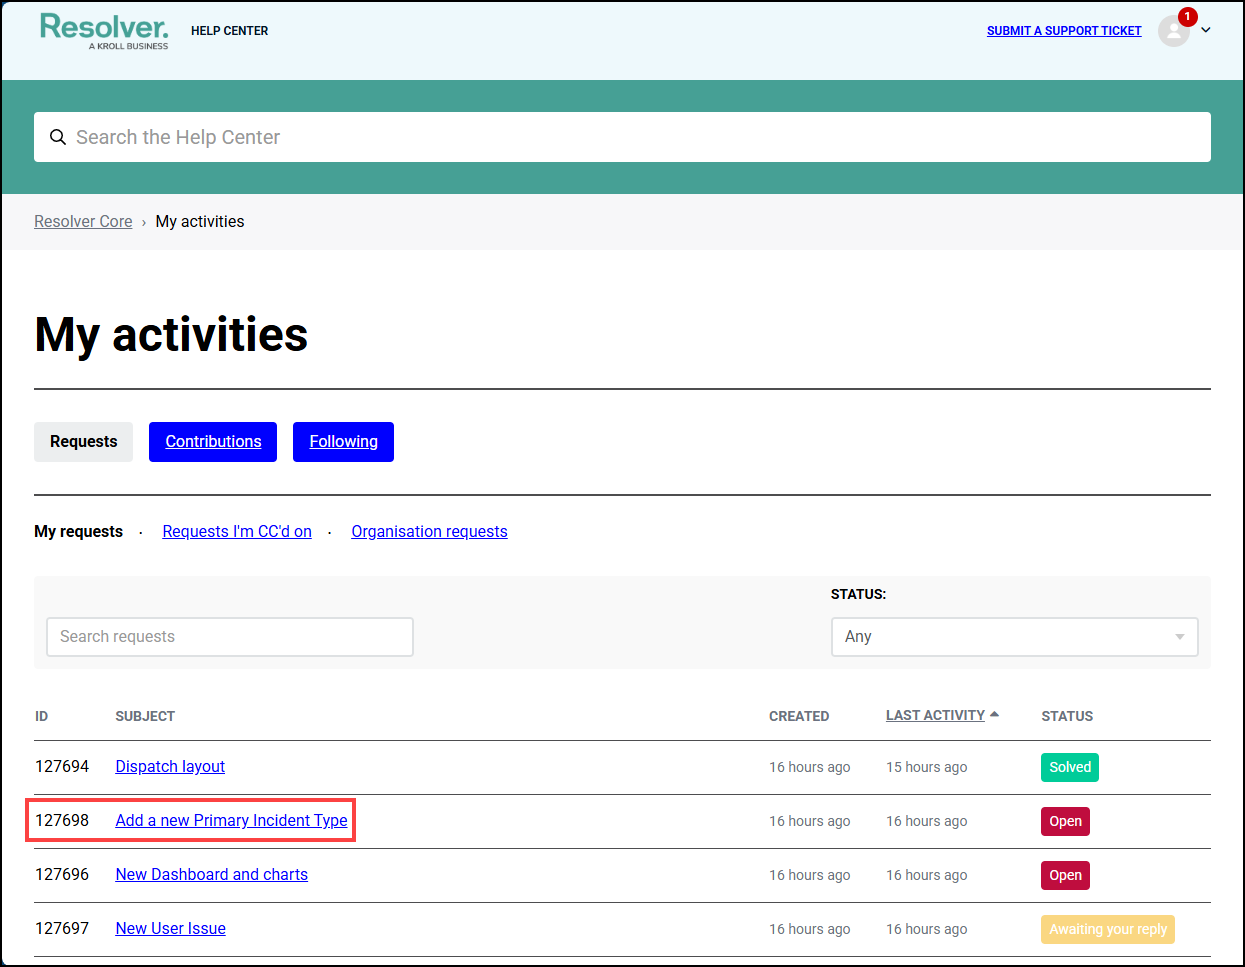Go to Resolver Core breadcrumb
This screenshot has width=1245, height=967.
(x=83, y=222)
